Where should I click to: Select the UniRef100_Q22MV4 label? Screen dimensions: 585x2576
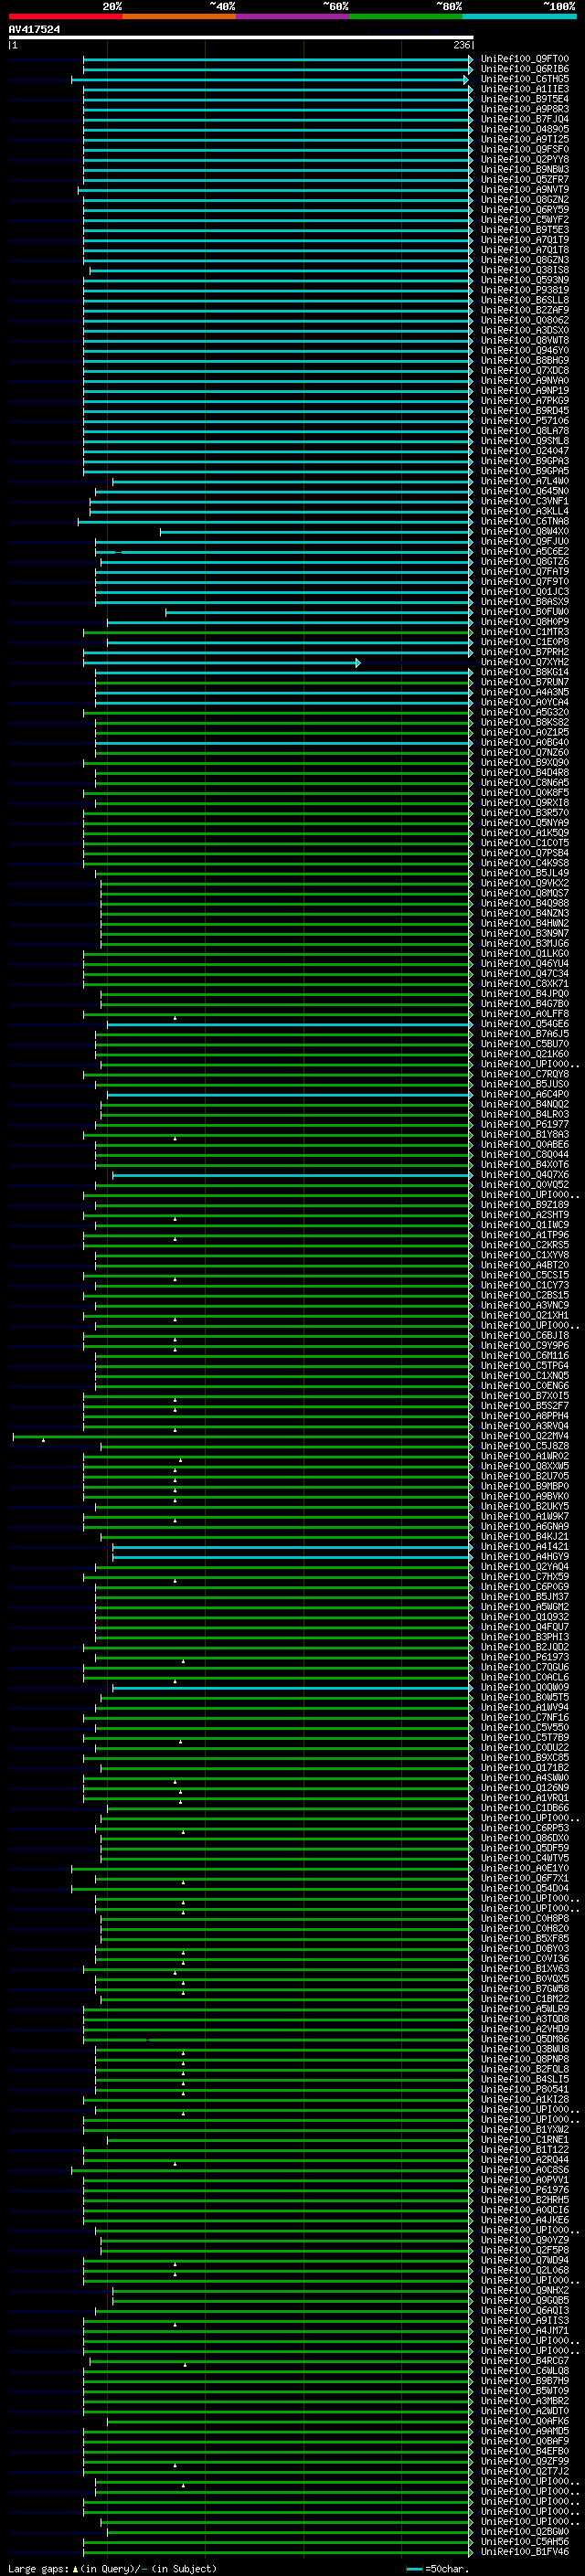524,1436
